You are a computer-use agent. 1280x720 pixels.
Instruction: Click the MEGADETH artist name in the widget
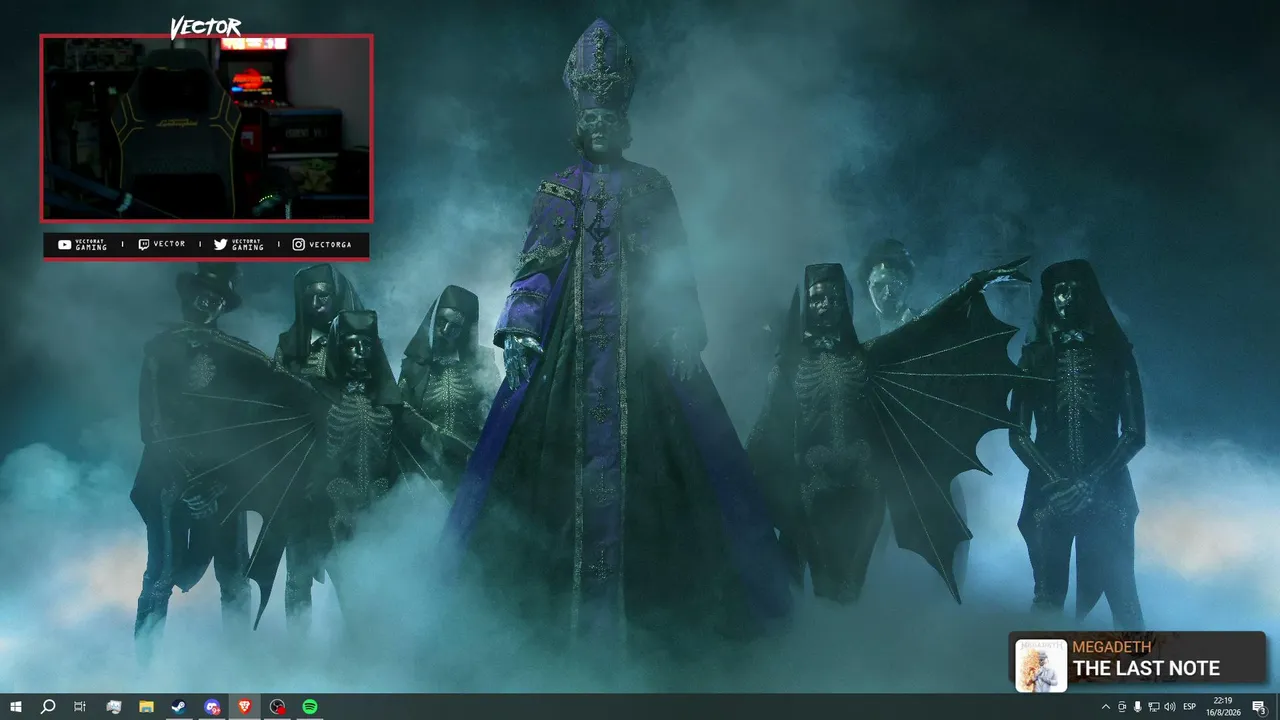tap(1112, 647)
